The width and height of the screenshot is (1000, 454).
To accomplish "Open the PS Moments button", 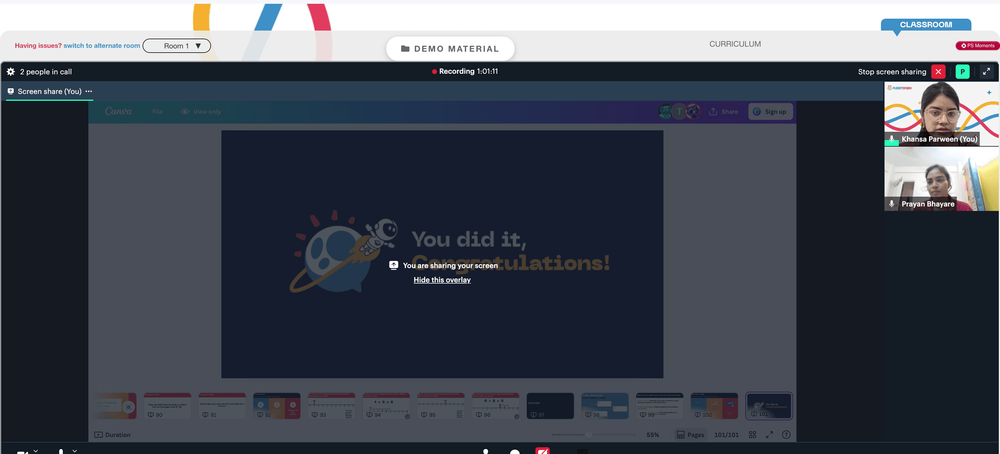I will [976, 46].
